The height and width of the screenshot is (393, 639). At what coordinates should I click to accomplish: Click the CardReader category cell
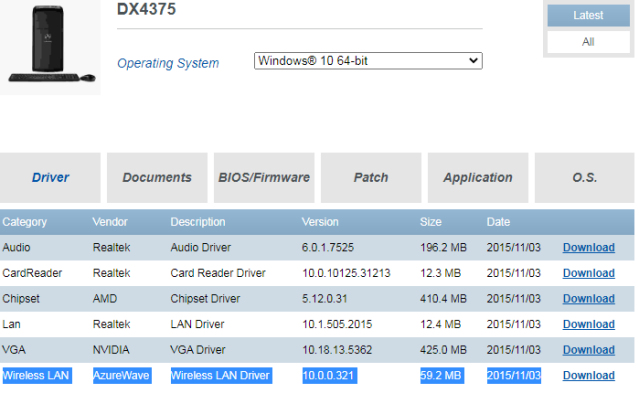point(32,273)
